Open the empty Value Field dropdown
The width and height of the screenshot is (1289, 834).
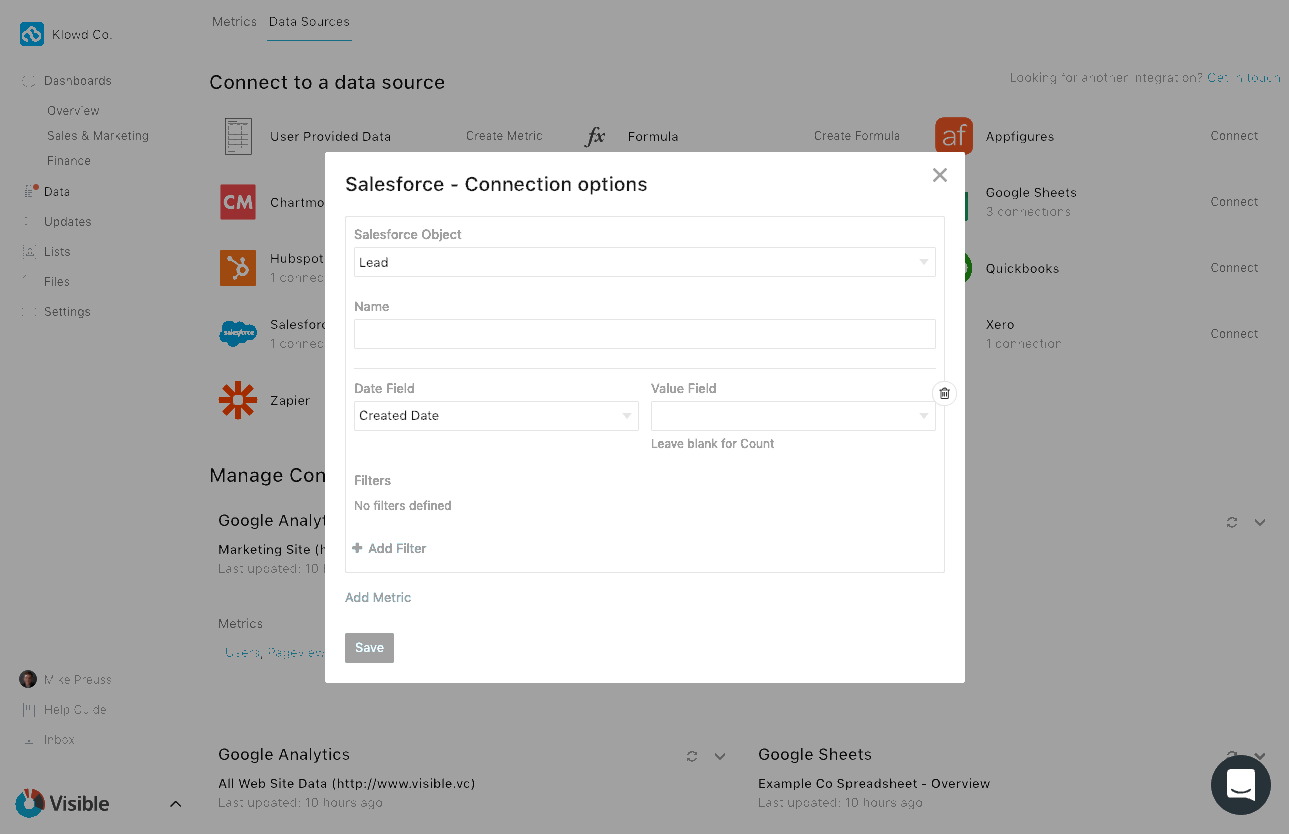(x=793, y=416)
